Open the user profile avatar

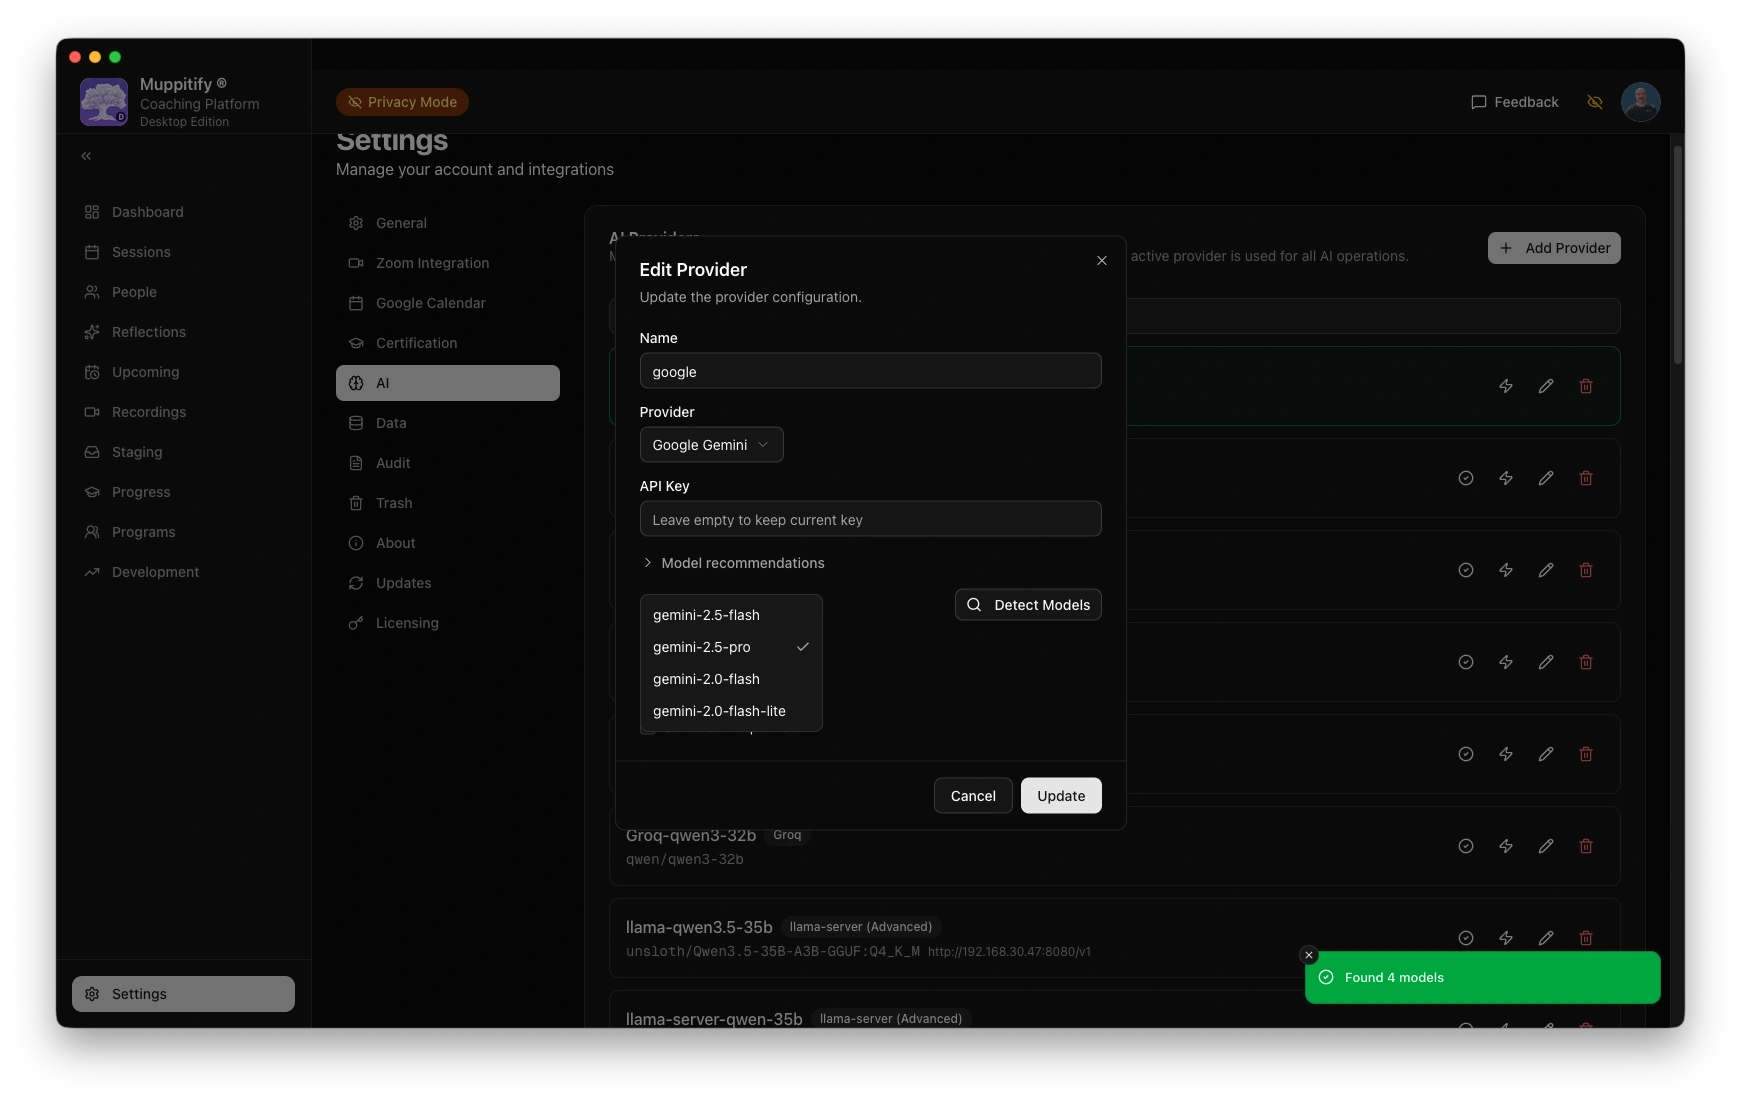(x=1640, y=102)
